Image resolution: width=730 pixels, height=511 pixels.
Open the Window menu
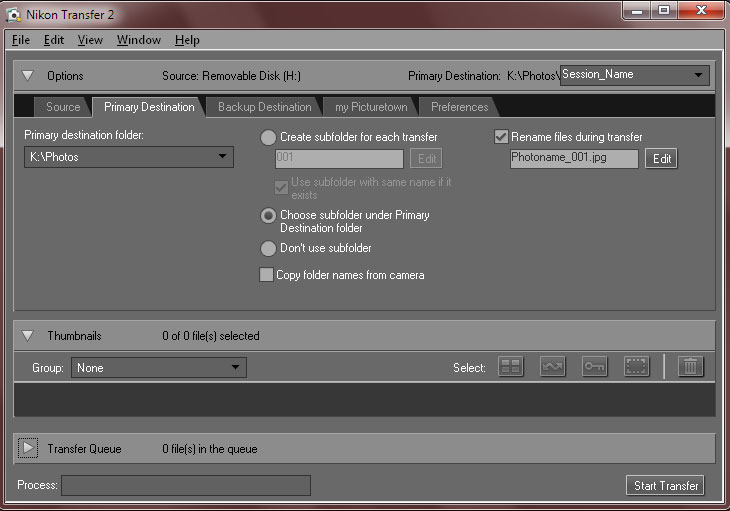[139, 40]
